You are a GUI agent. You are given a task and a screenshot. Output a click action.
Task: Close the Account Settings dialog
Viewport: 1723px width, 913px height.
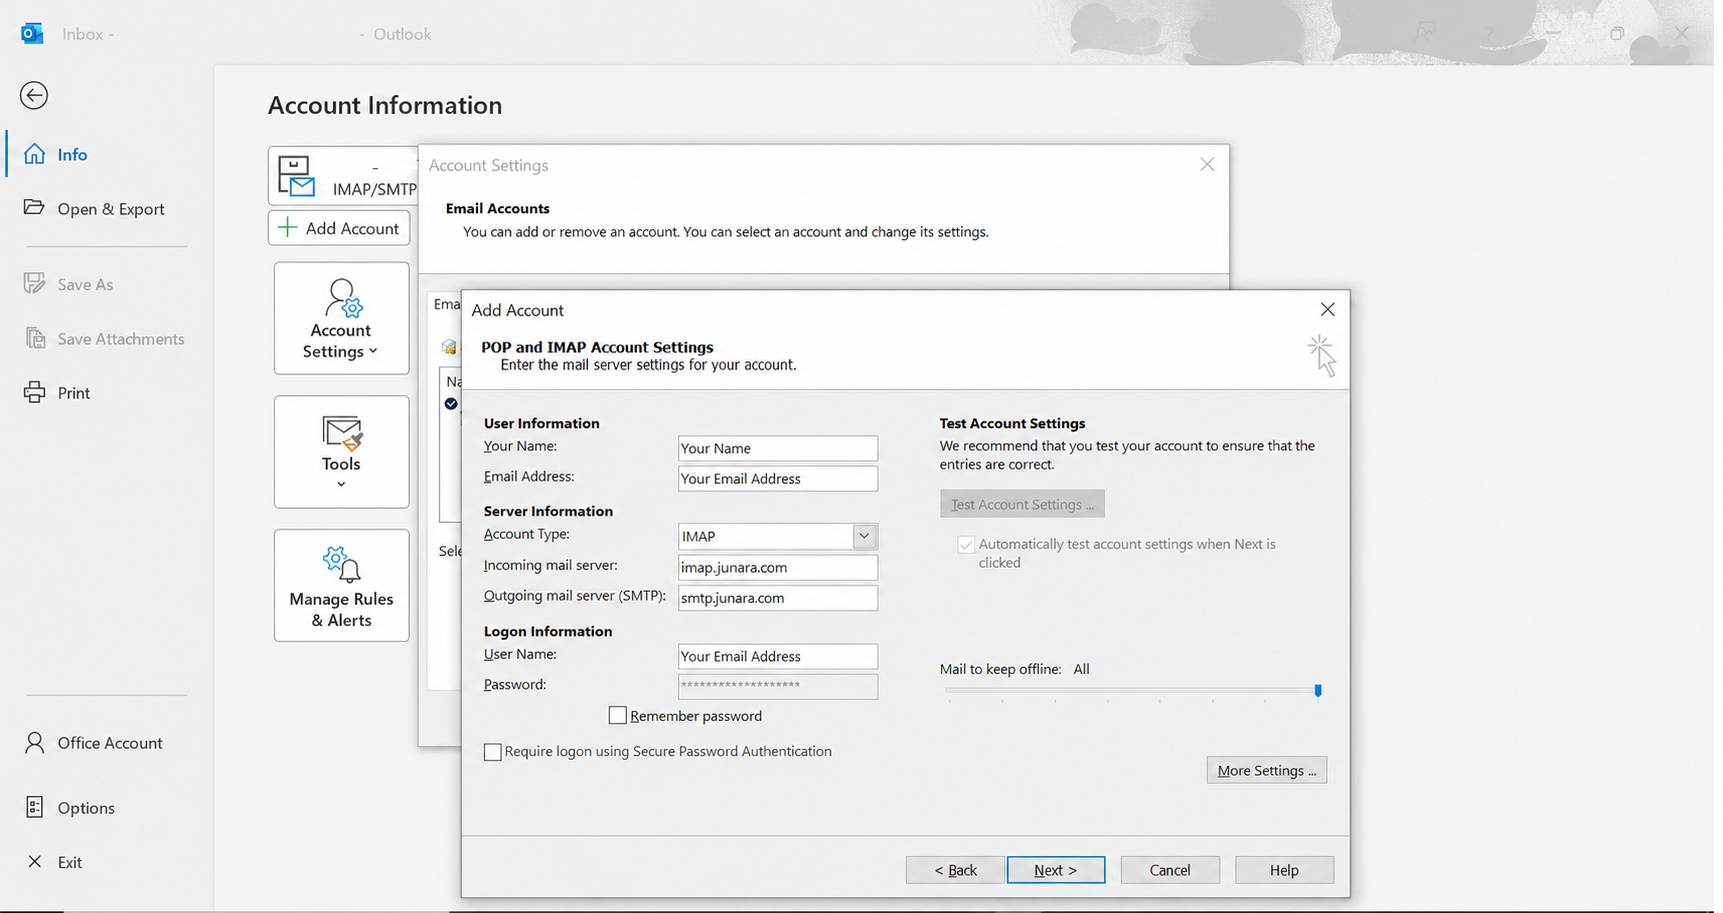[x=1207, y=164]
